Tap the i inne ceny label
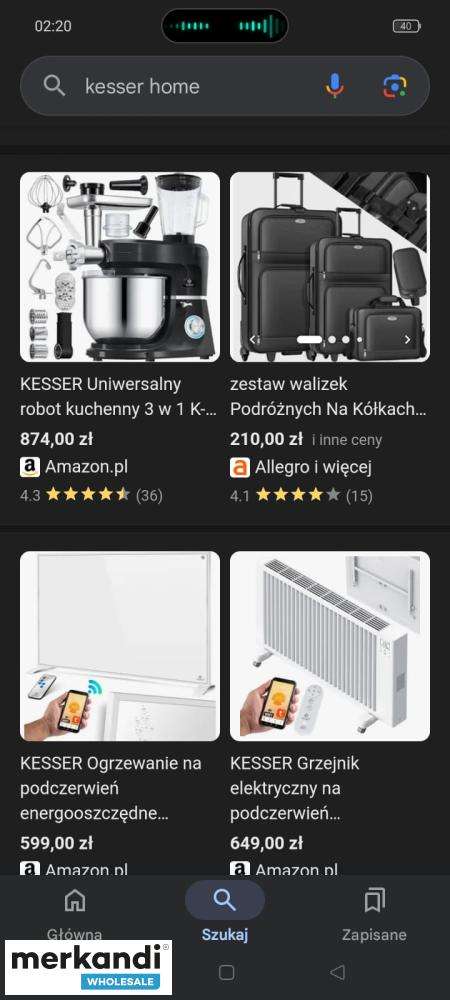This screenshot has height=1000, width=450. pos(347,439)
